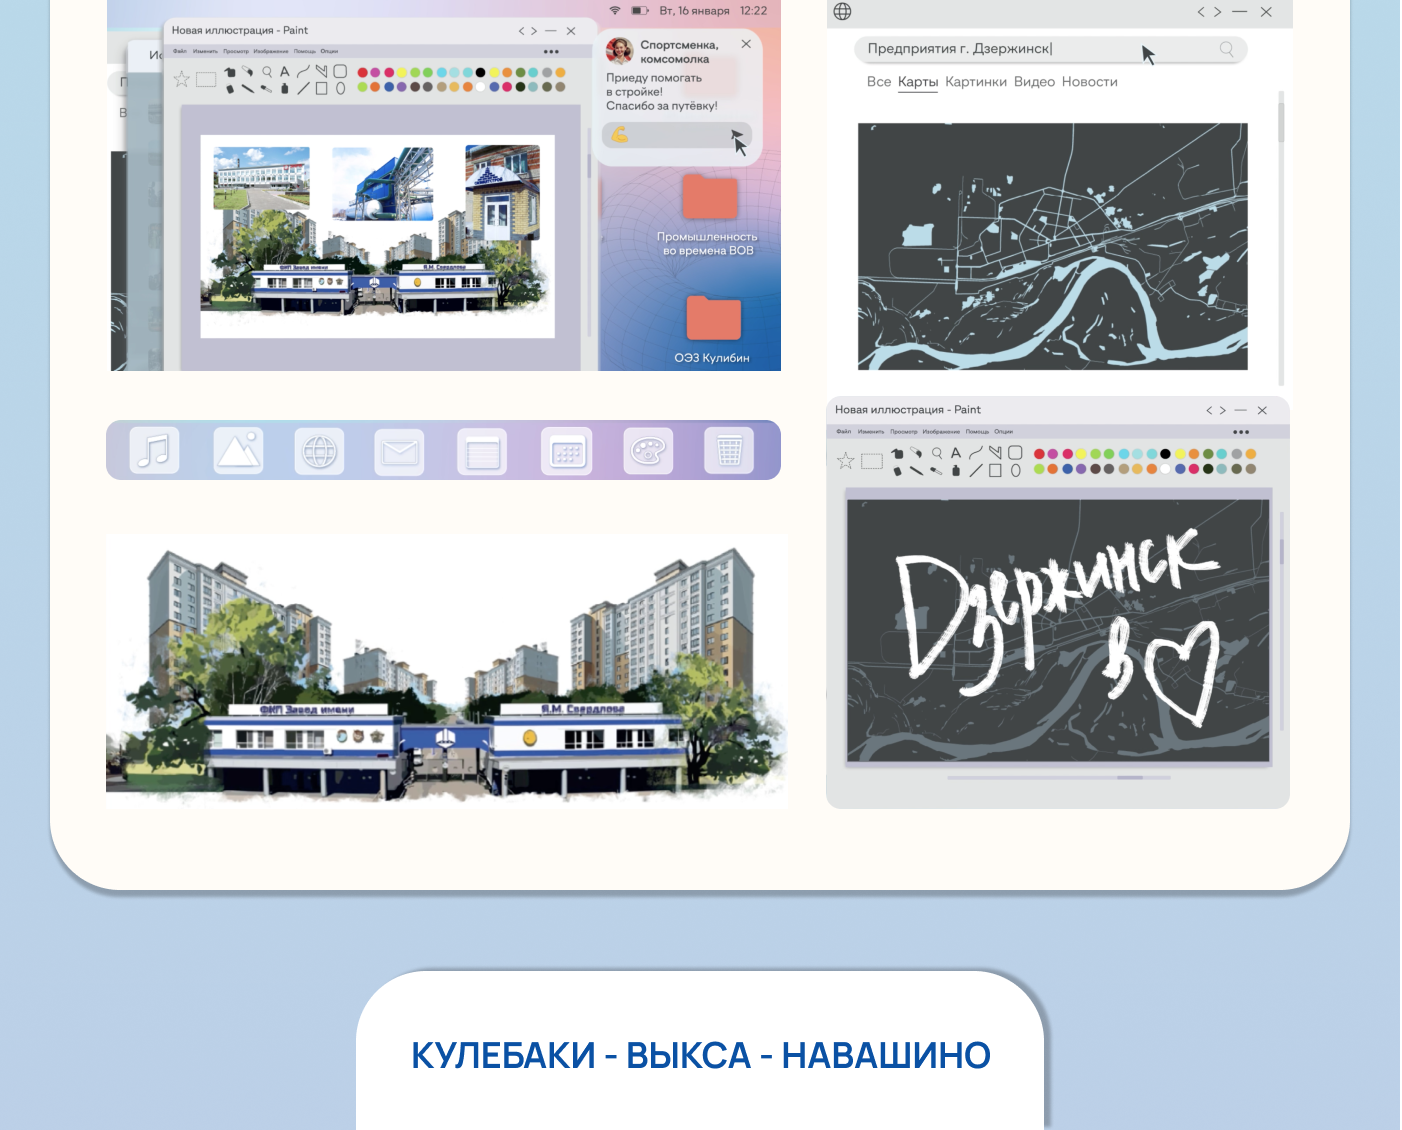Viewport: 1402px width, 1130px height.
Task: Launch the paint palette icon in the dock
Action: coord(648,451)
